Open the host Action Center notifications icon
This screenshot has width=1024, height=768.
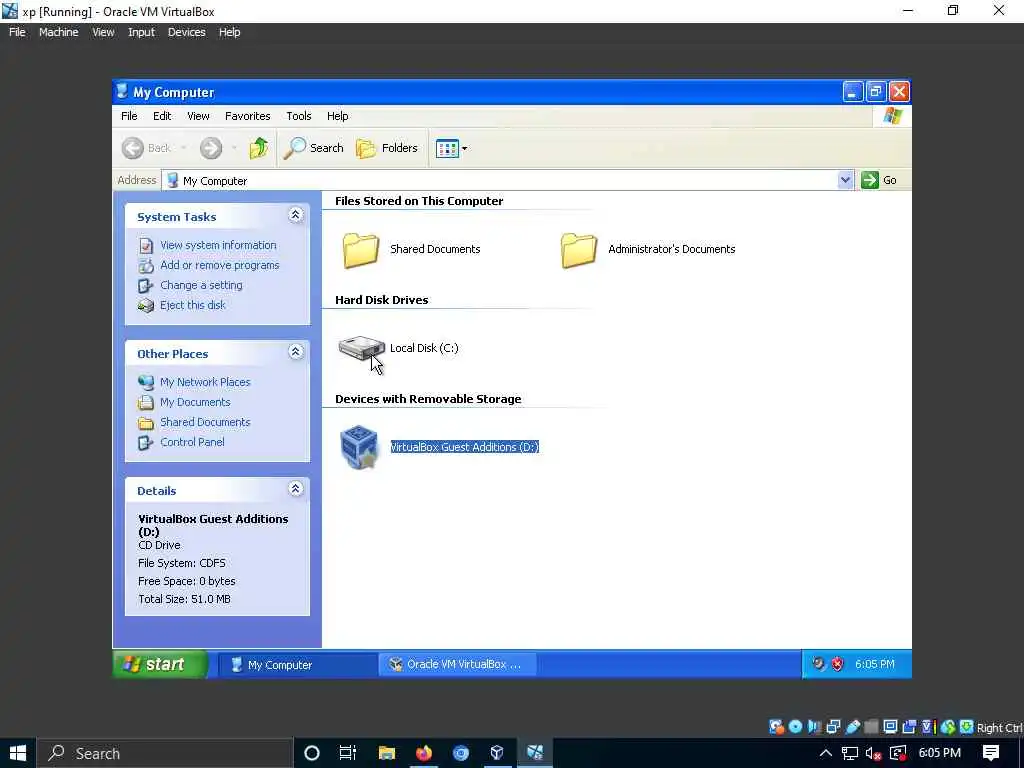(991, 753)
